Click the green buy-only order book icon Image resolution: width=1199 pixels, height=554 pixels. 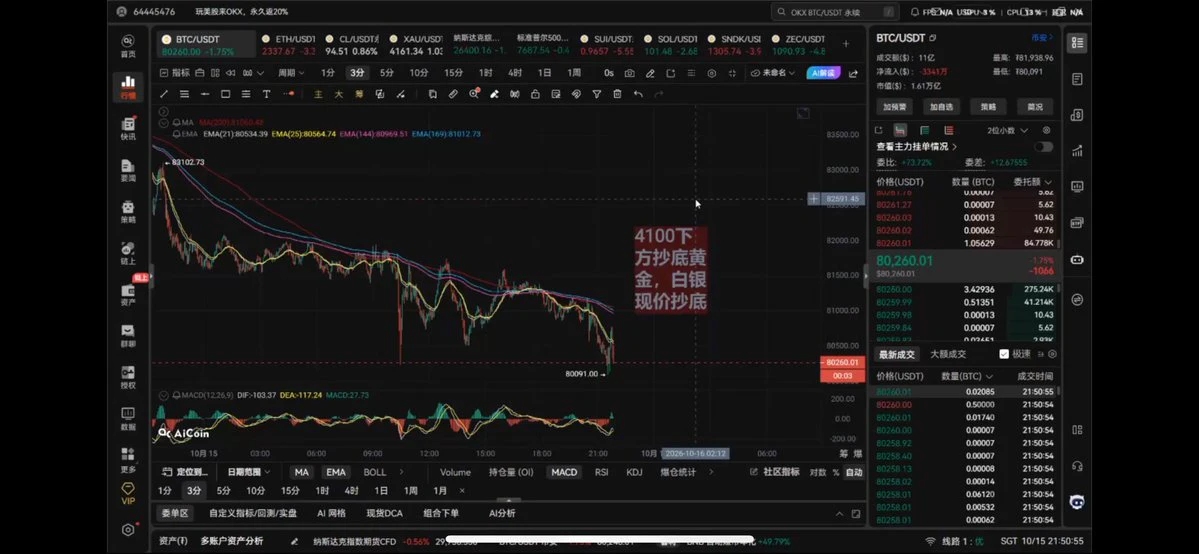pyautogui.click(x=924, y=130)
